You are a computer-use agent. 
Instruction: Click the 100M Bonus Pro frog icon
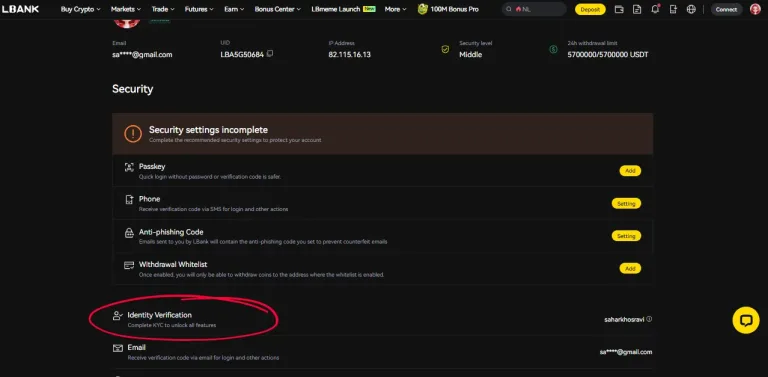[x=422, y=9]
